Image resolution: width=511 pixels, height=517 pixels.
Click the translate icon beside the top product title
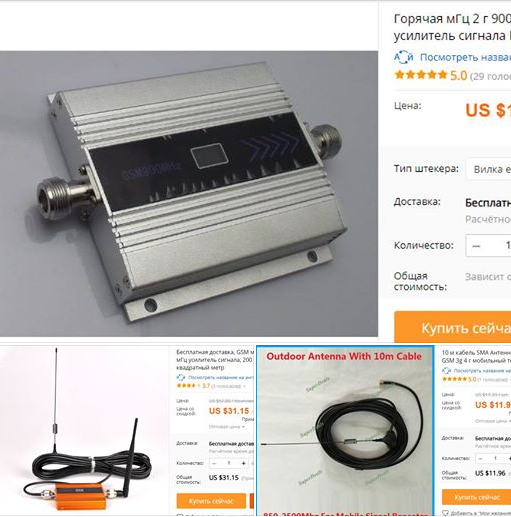tap(403, 57)
